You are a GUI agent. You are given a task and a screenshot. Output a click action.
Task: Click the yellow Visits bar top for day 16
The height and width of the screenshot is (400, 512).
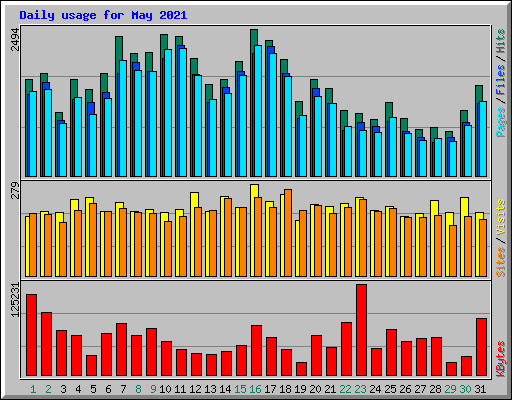point(254,190)
